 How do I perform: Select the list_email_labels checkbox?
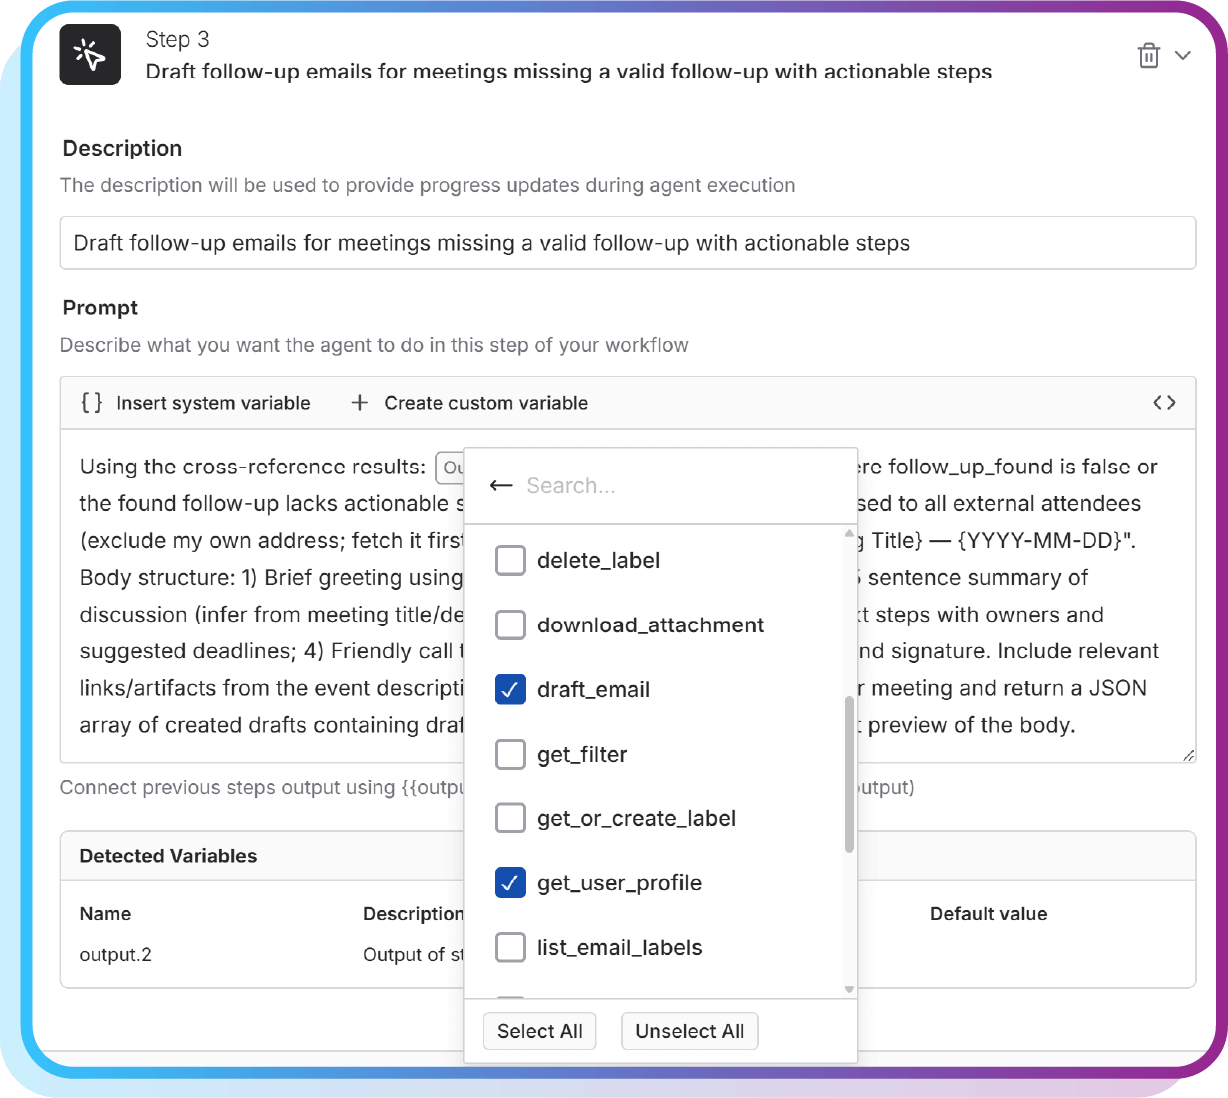511,948
